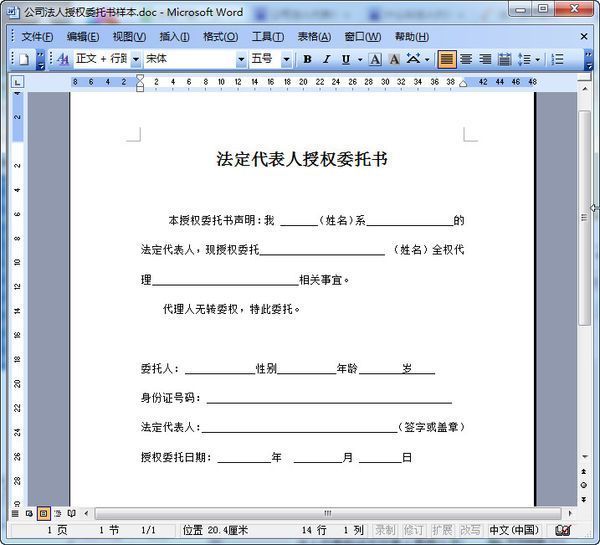Click the vertical scrollbar thumb
Viewport: 600px width, 545px height.
(584, 217)
